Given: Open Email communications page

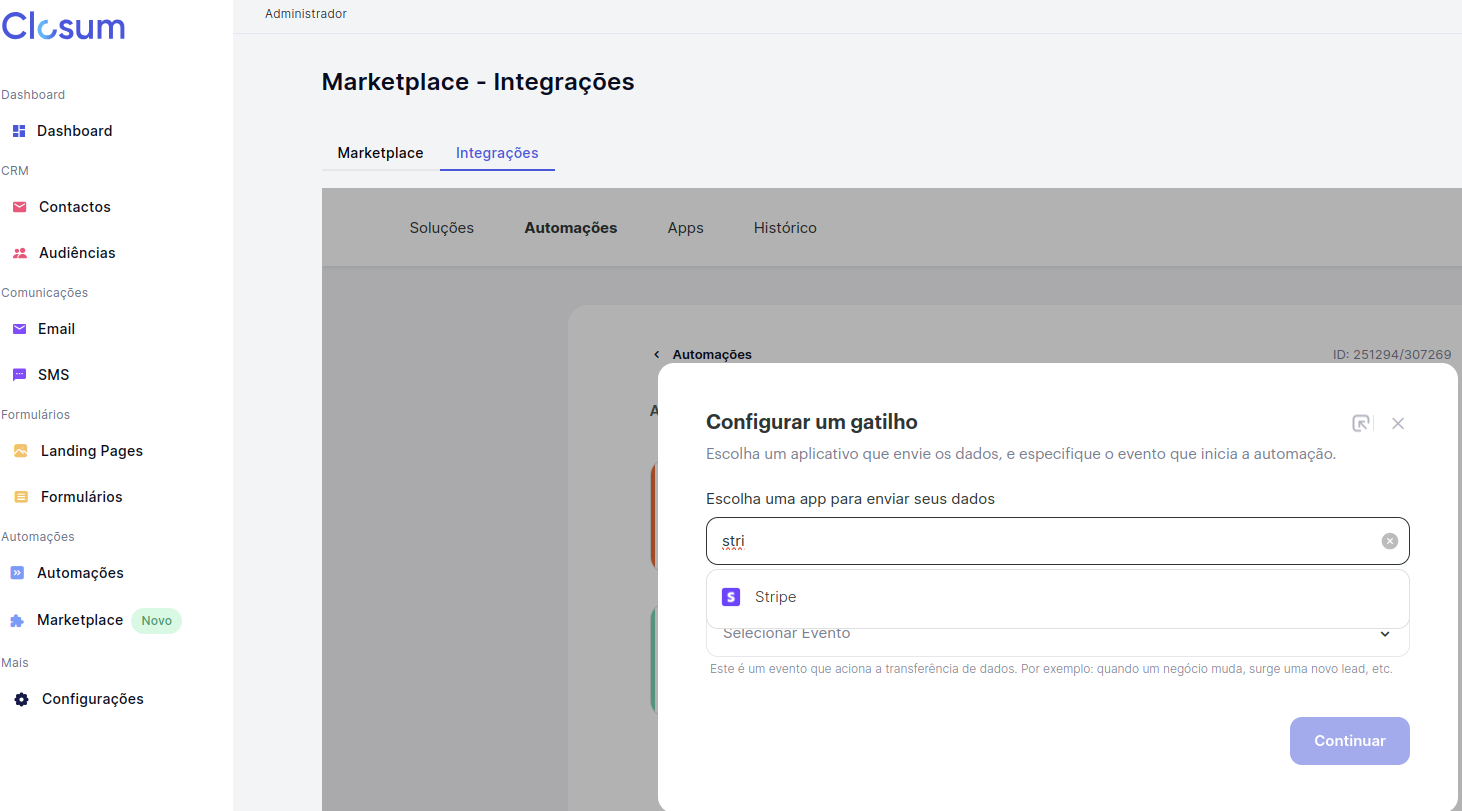Looking at the screenshot, I should 57,329.
